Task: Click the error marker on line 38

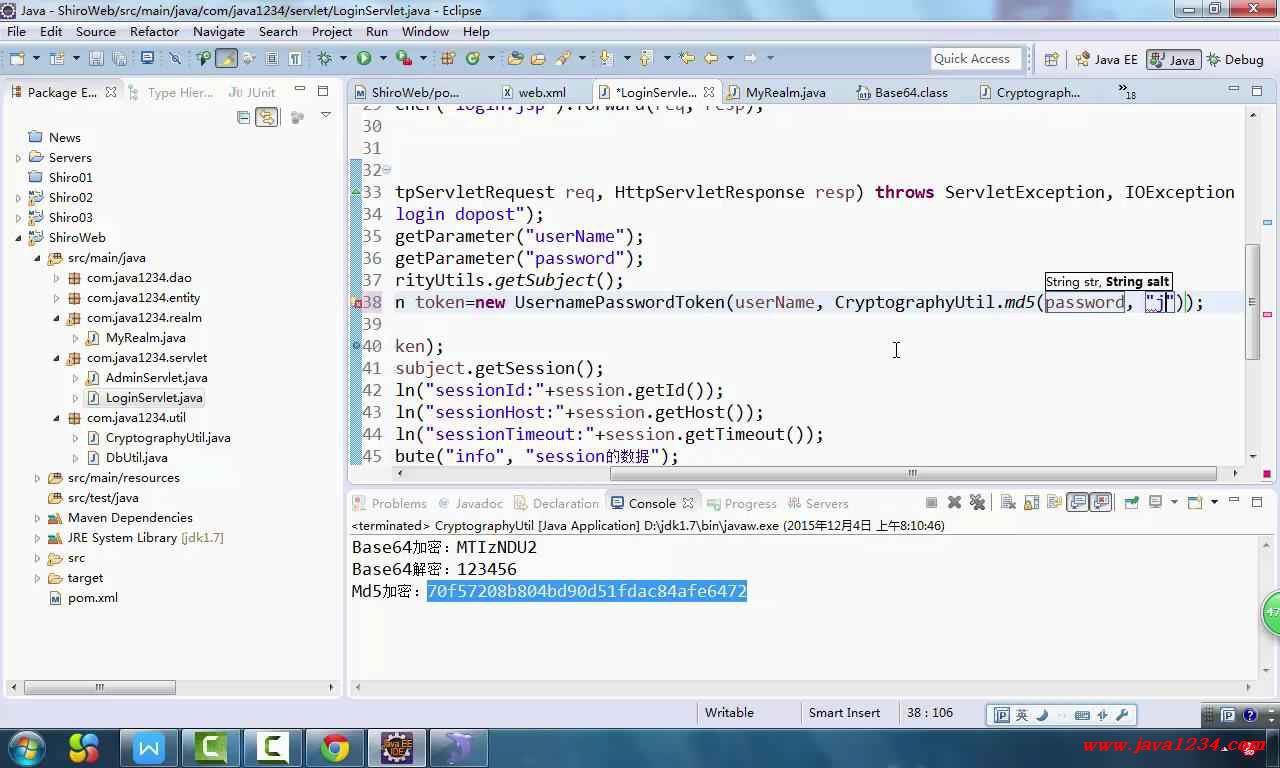Action: click(355, 303)
